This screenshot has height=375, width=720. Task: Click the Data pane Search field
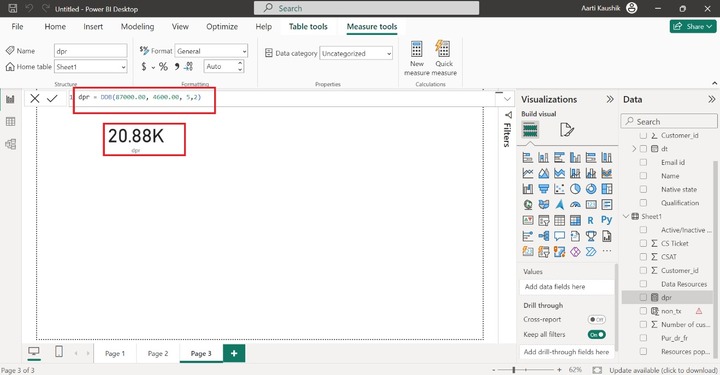click(x=669, y=122)
